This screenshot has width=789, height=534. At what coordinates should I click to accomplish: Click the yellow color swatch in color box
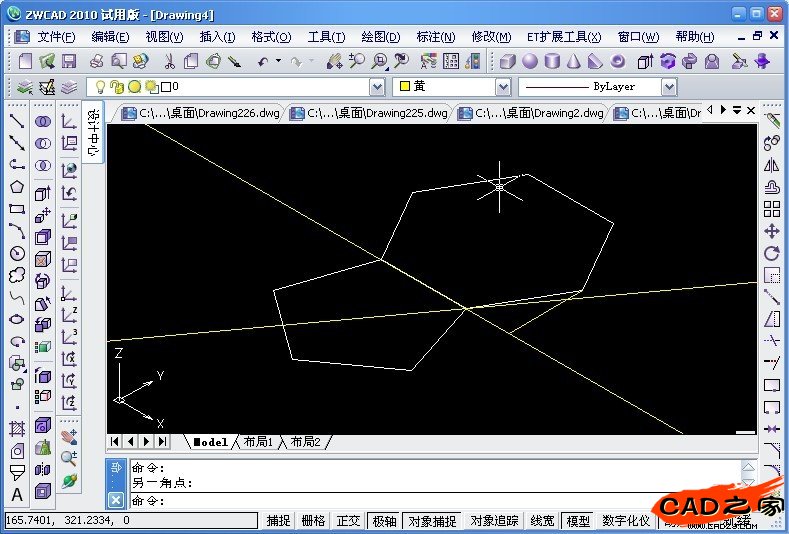coord(405,87)
